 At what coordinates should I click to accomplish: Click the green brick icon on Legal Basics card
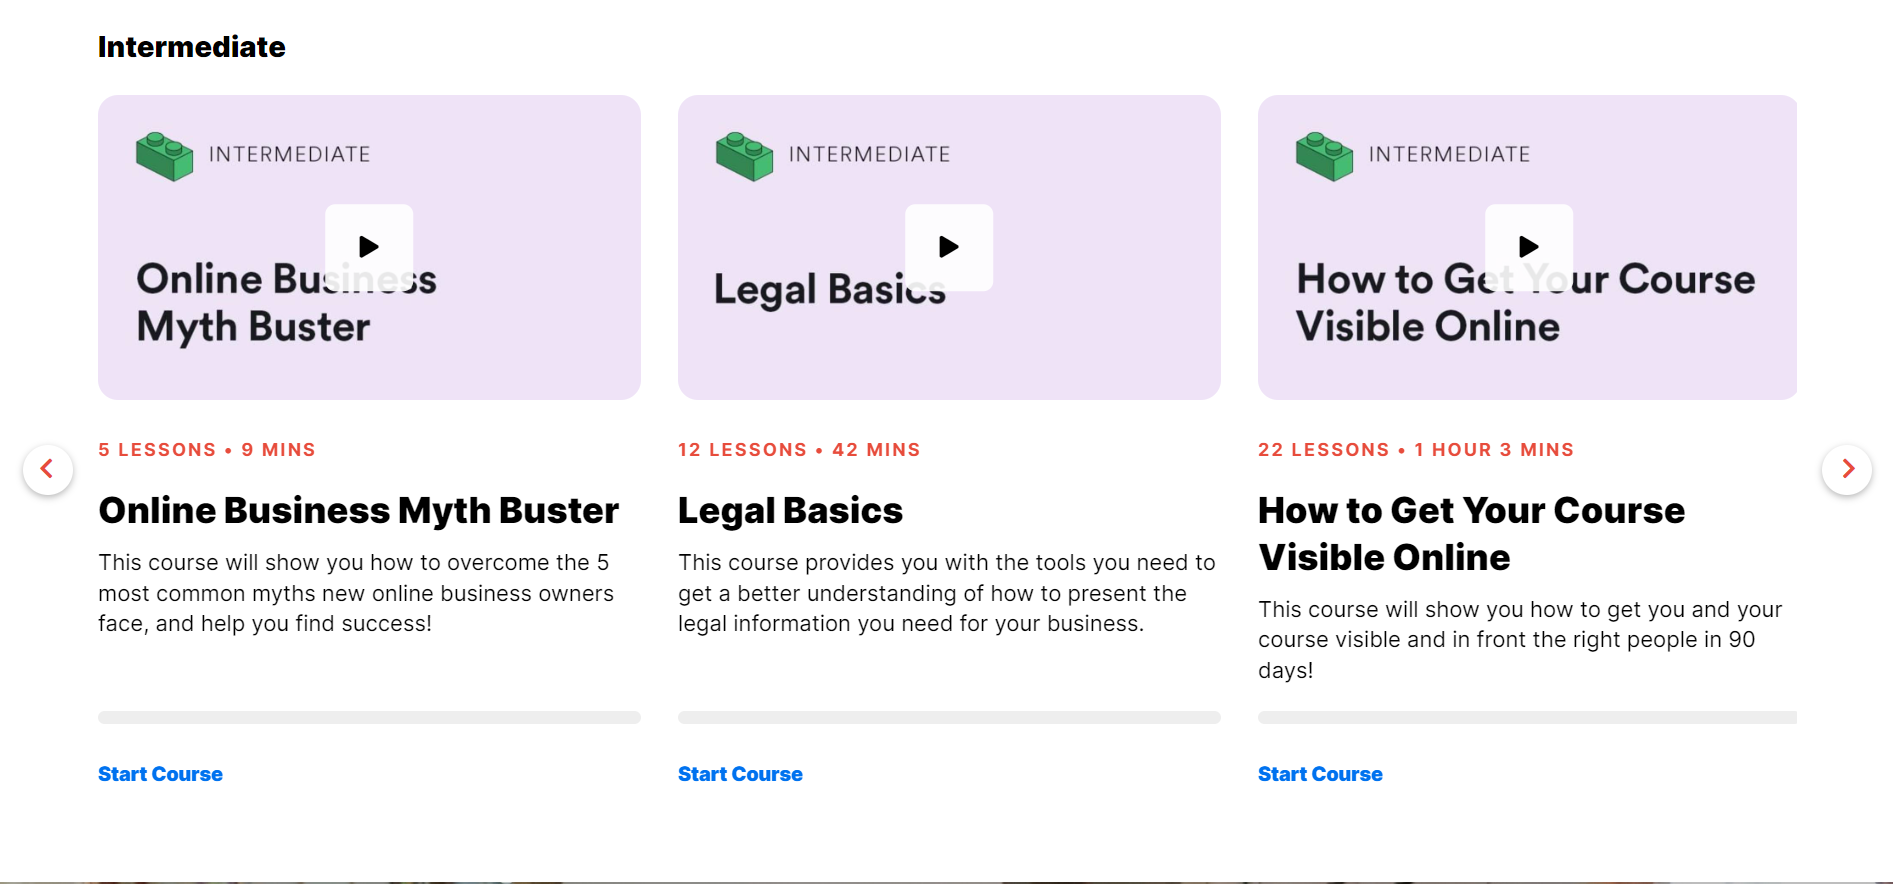coord(744,156)
